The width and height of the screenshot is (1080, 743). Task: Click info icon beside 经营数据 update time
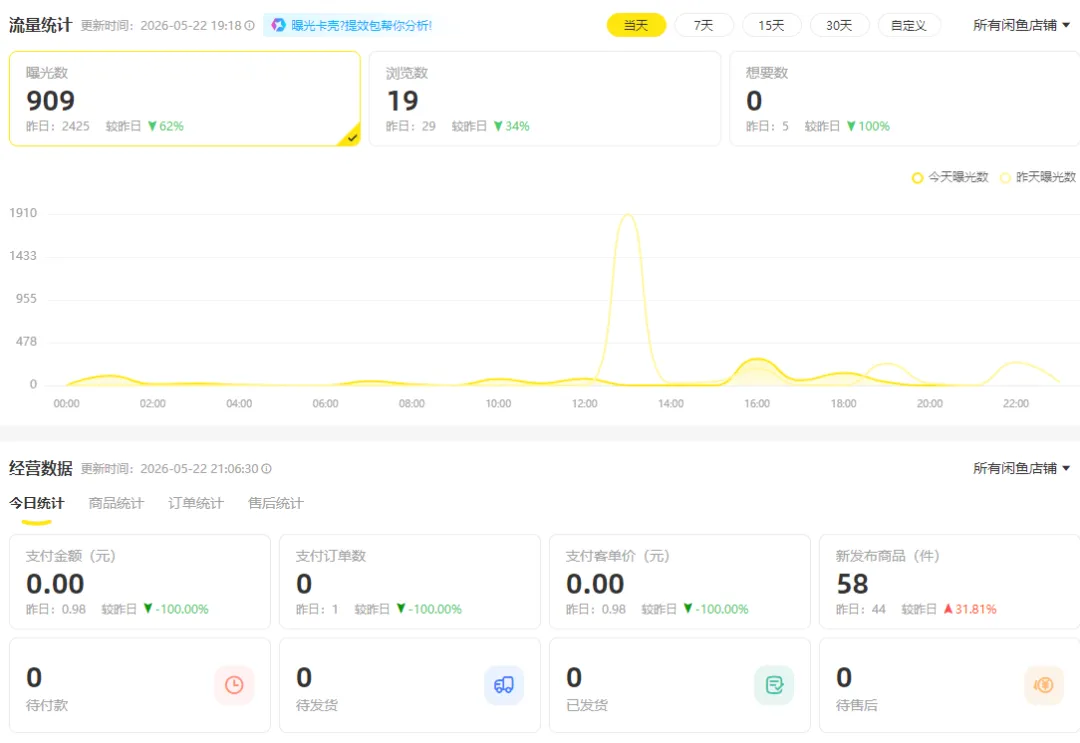coord(267,468)
